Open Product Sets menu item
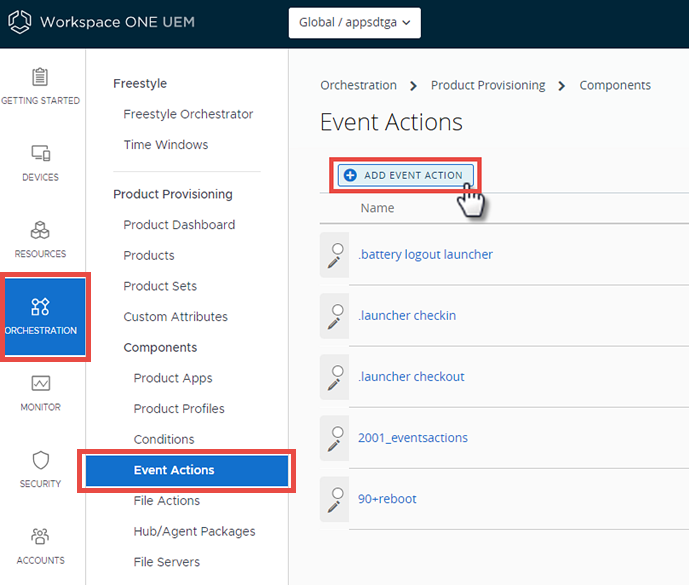 pos(160,286)
